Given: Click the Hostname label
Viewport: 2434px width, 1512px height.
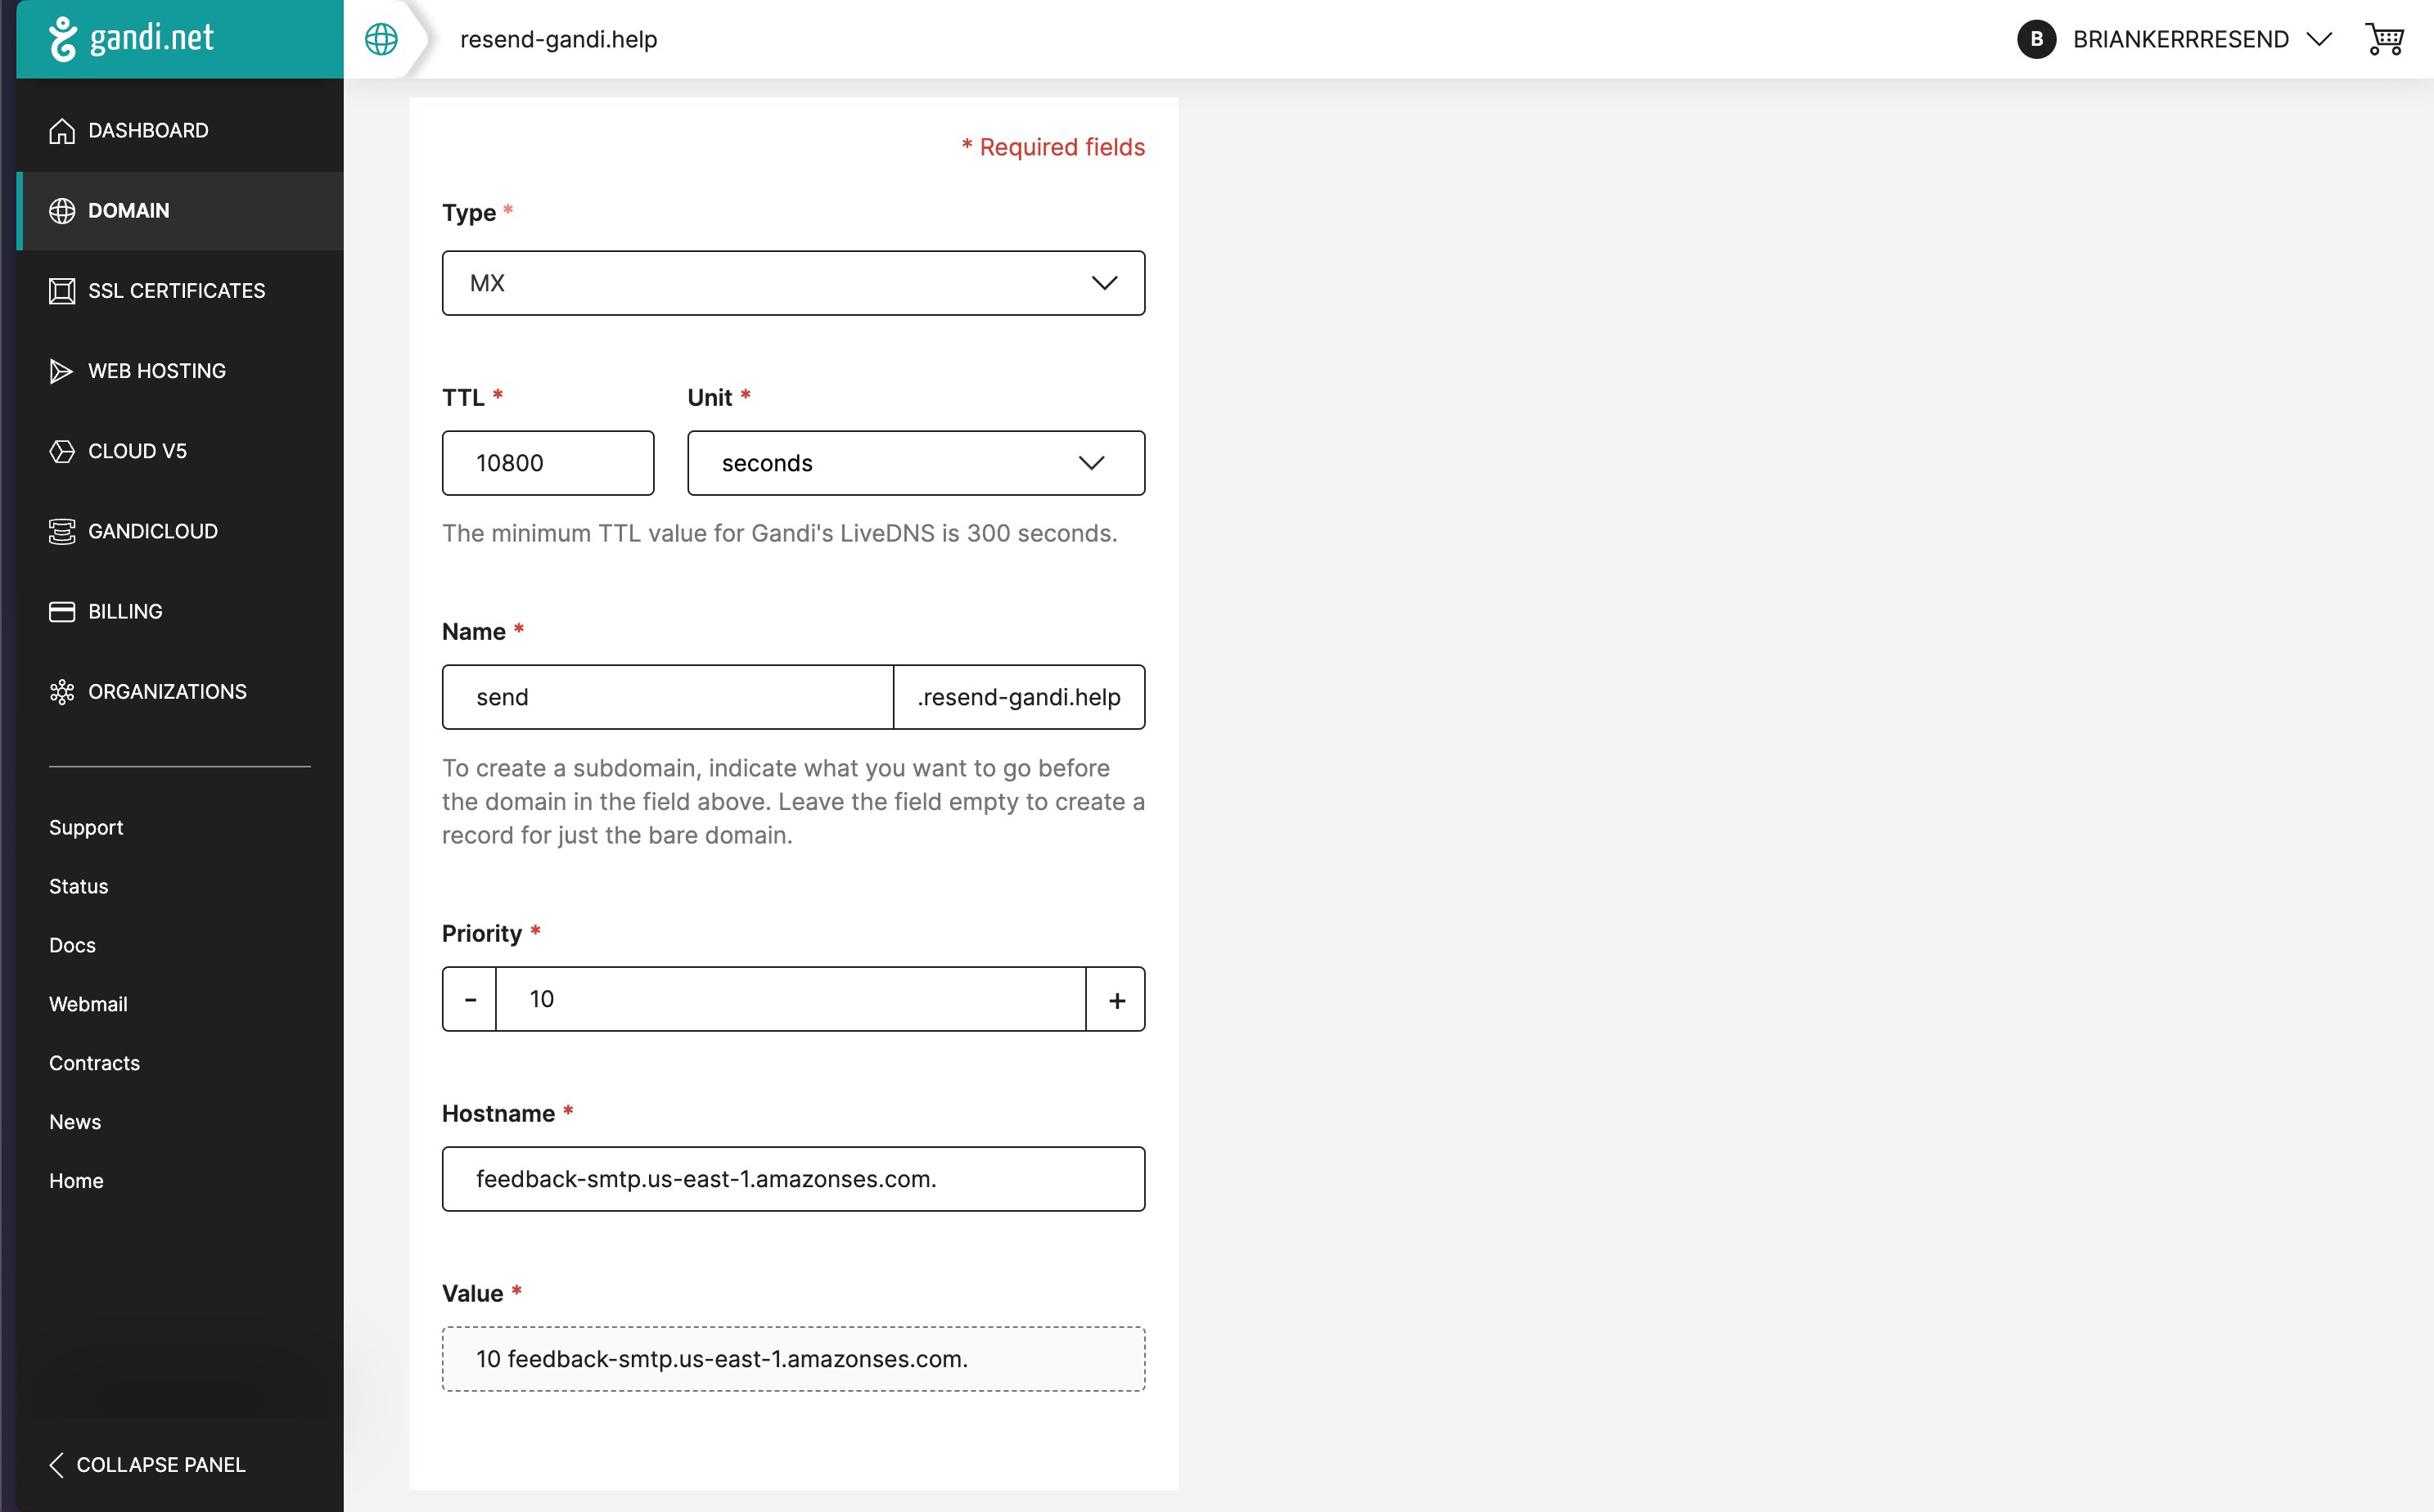Looking at the screenshot, I should pyautogui.click(x=498, y=1113).
